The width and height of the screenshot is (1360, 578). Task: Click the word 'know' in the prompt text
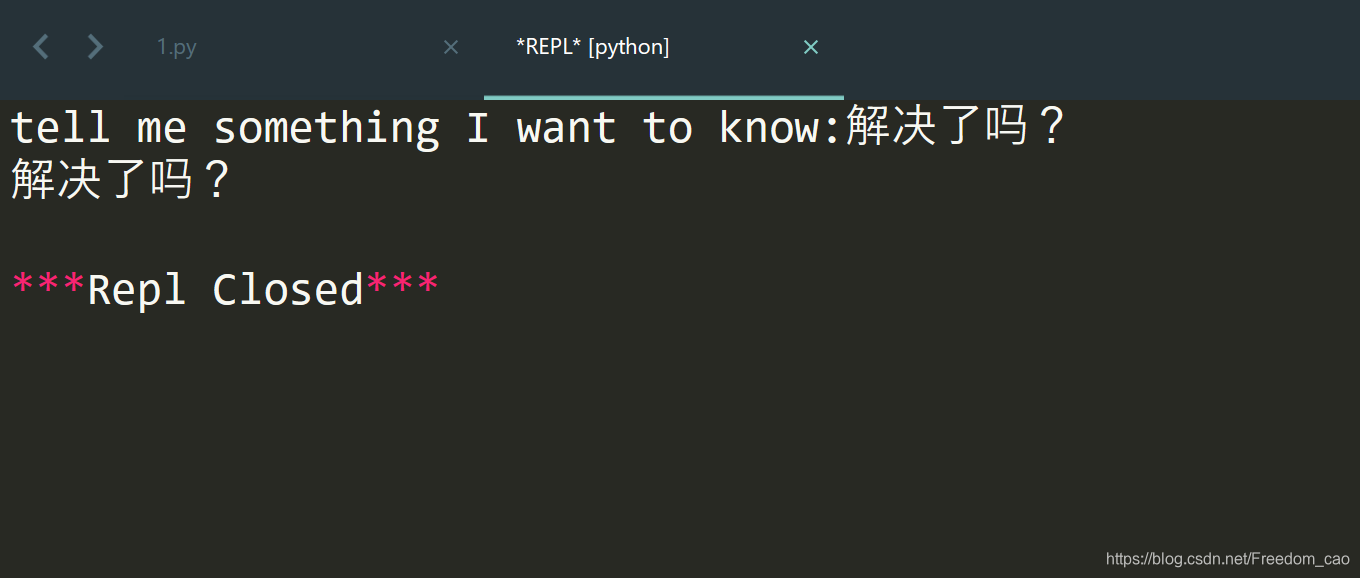pos(770,126)
